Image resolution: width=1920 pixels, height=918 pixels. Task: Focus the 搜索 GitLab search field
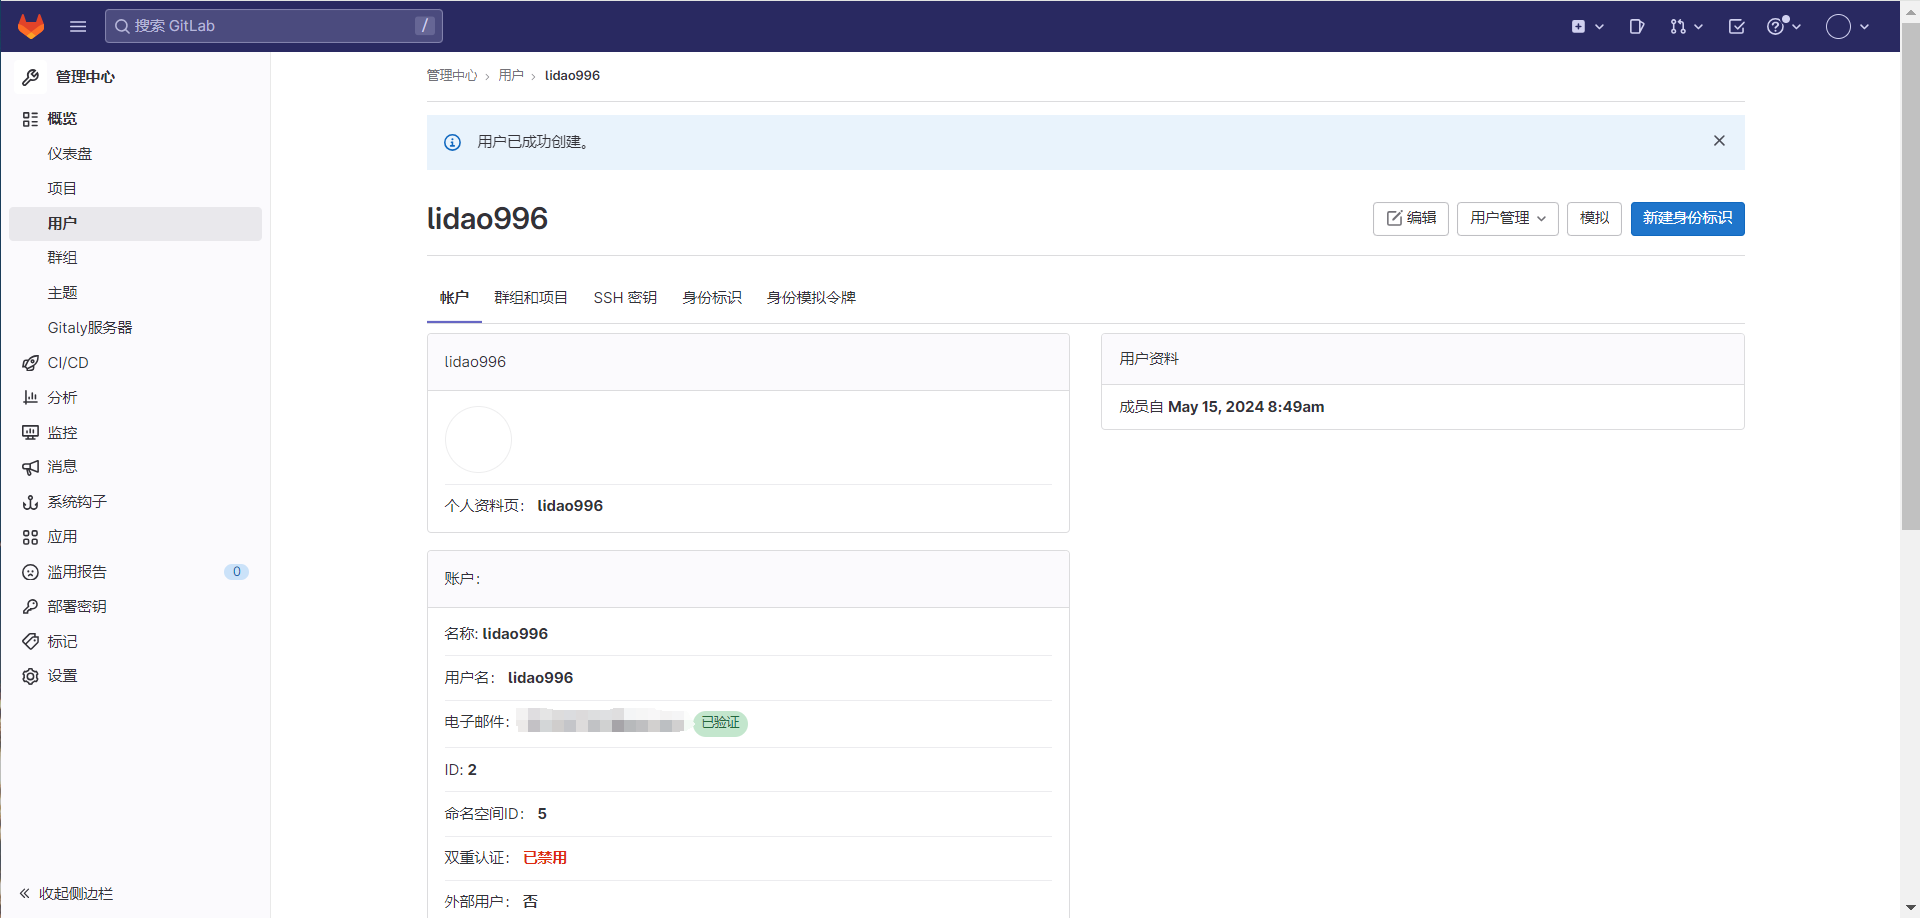[274, 26]
